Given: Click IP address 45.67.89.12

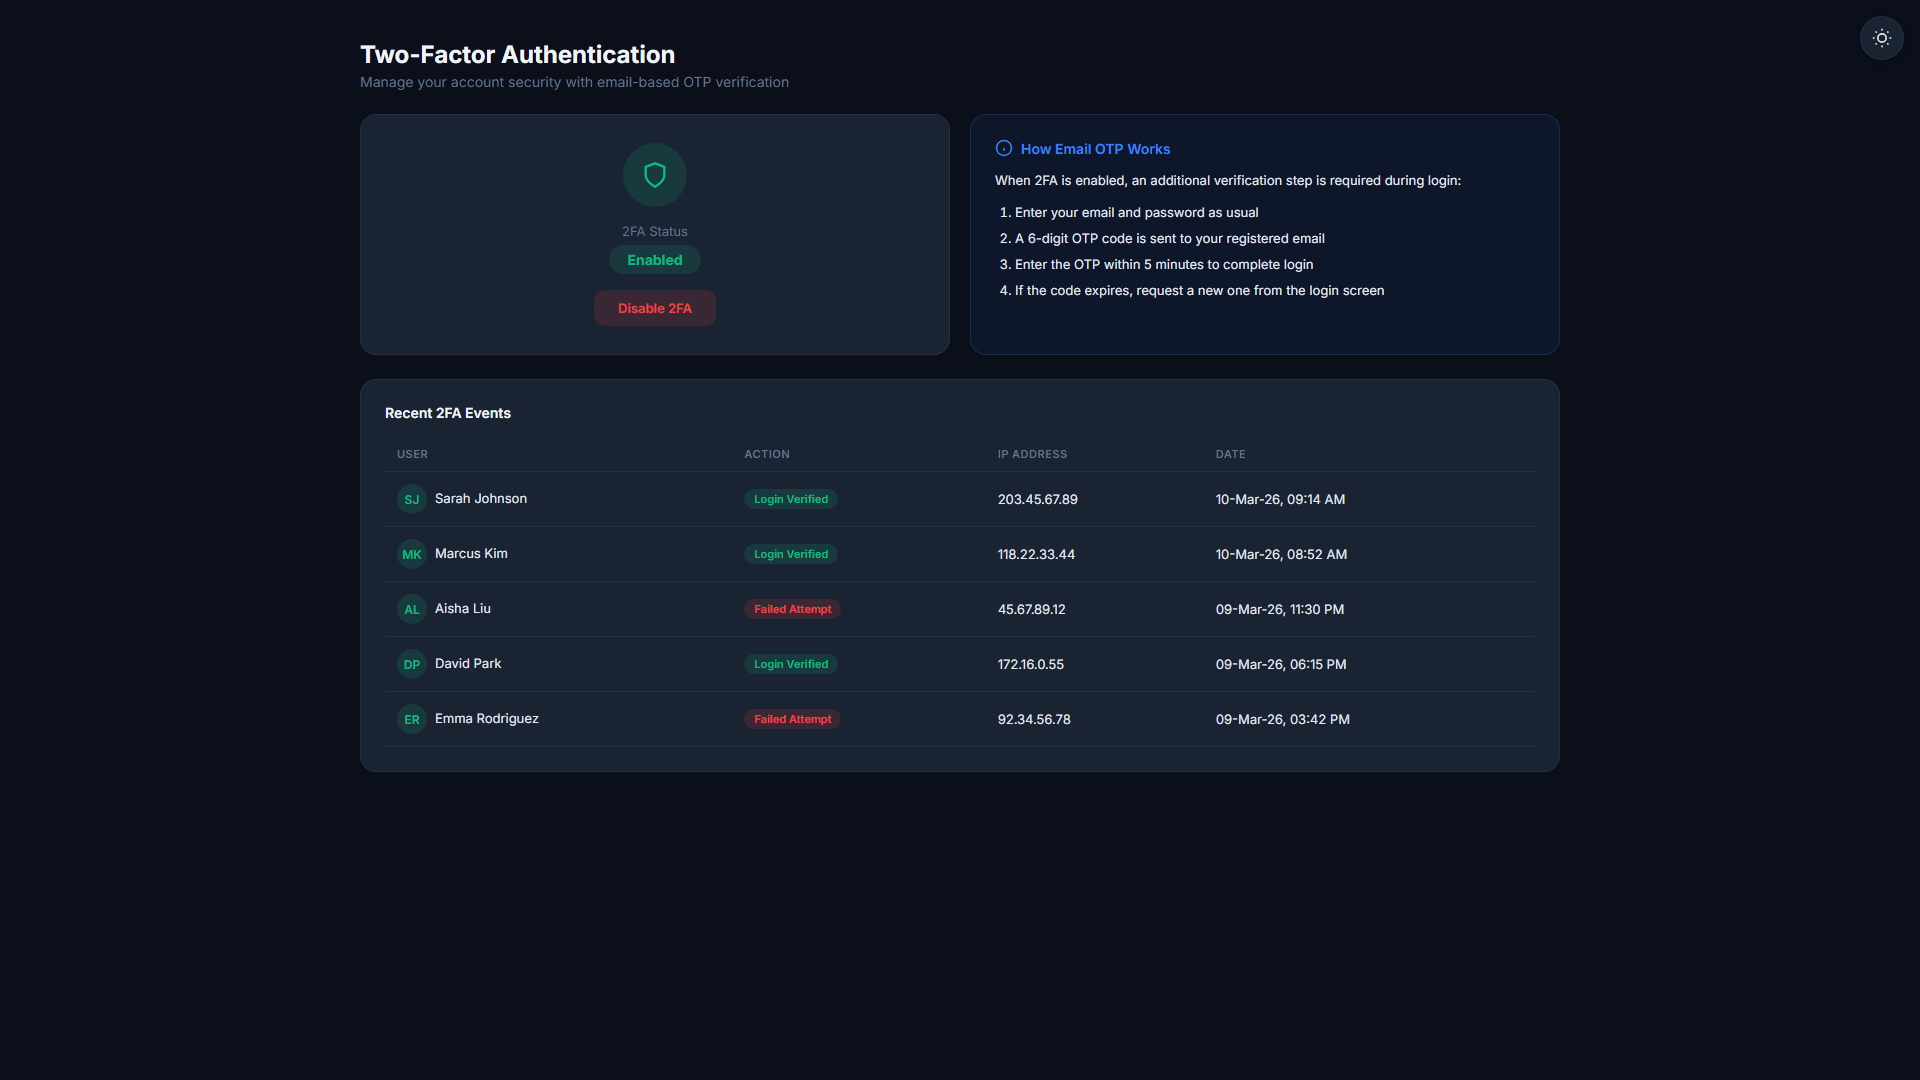Looking at the screenshot, I should pos(1032,609).
